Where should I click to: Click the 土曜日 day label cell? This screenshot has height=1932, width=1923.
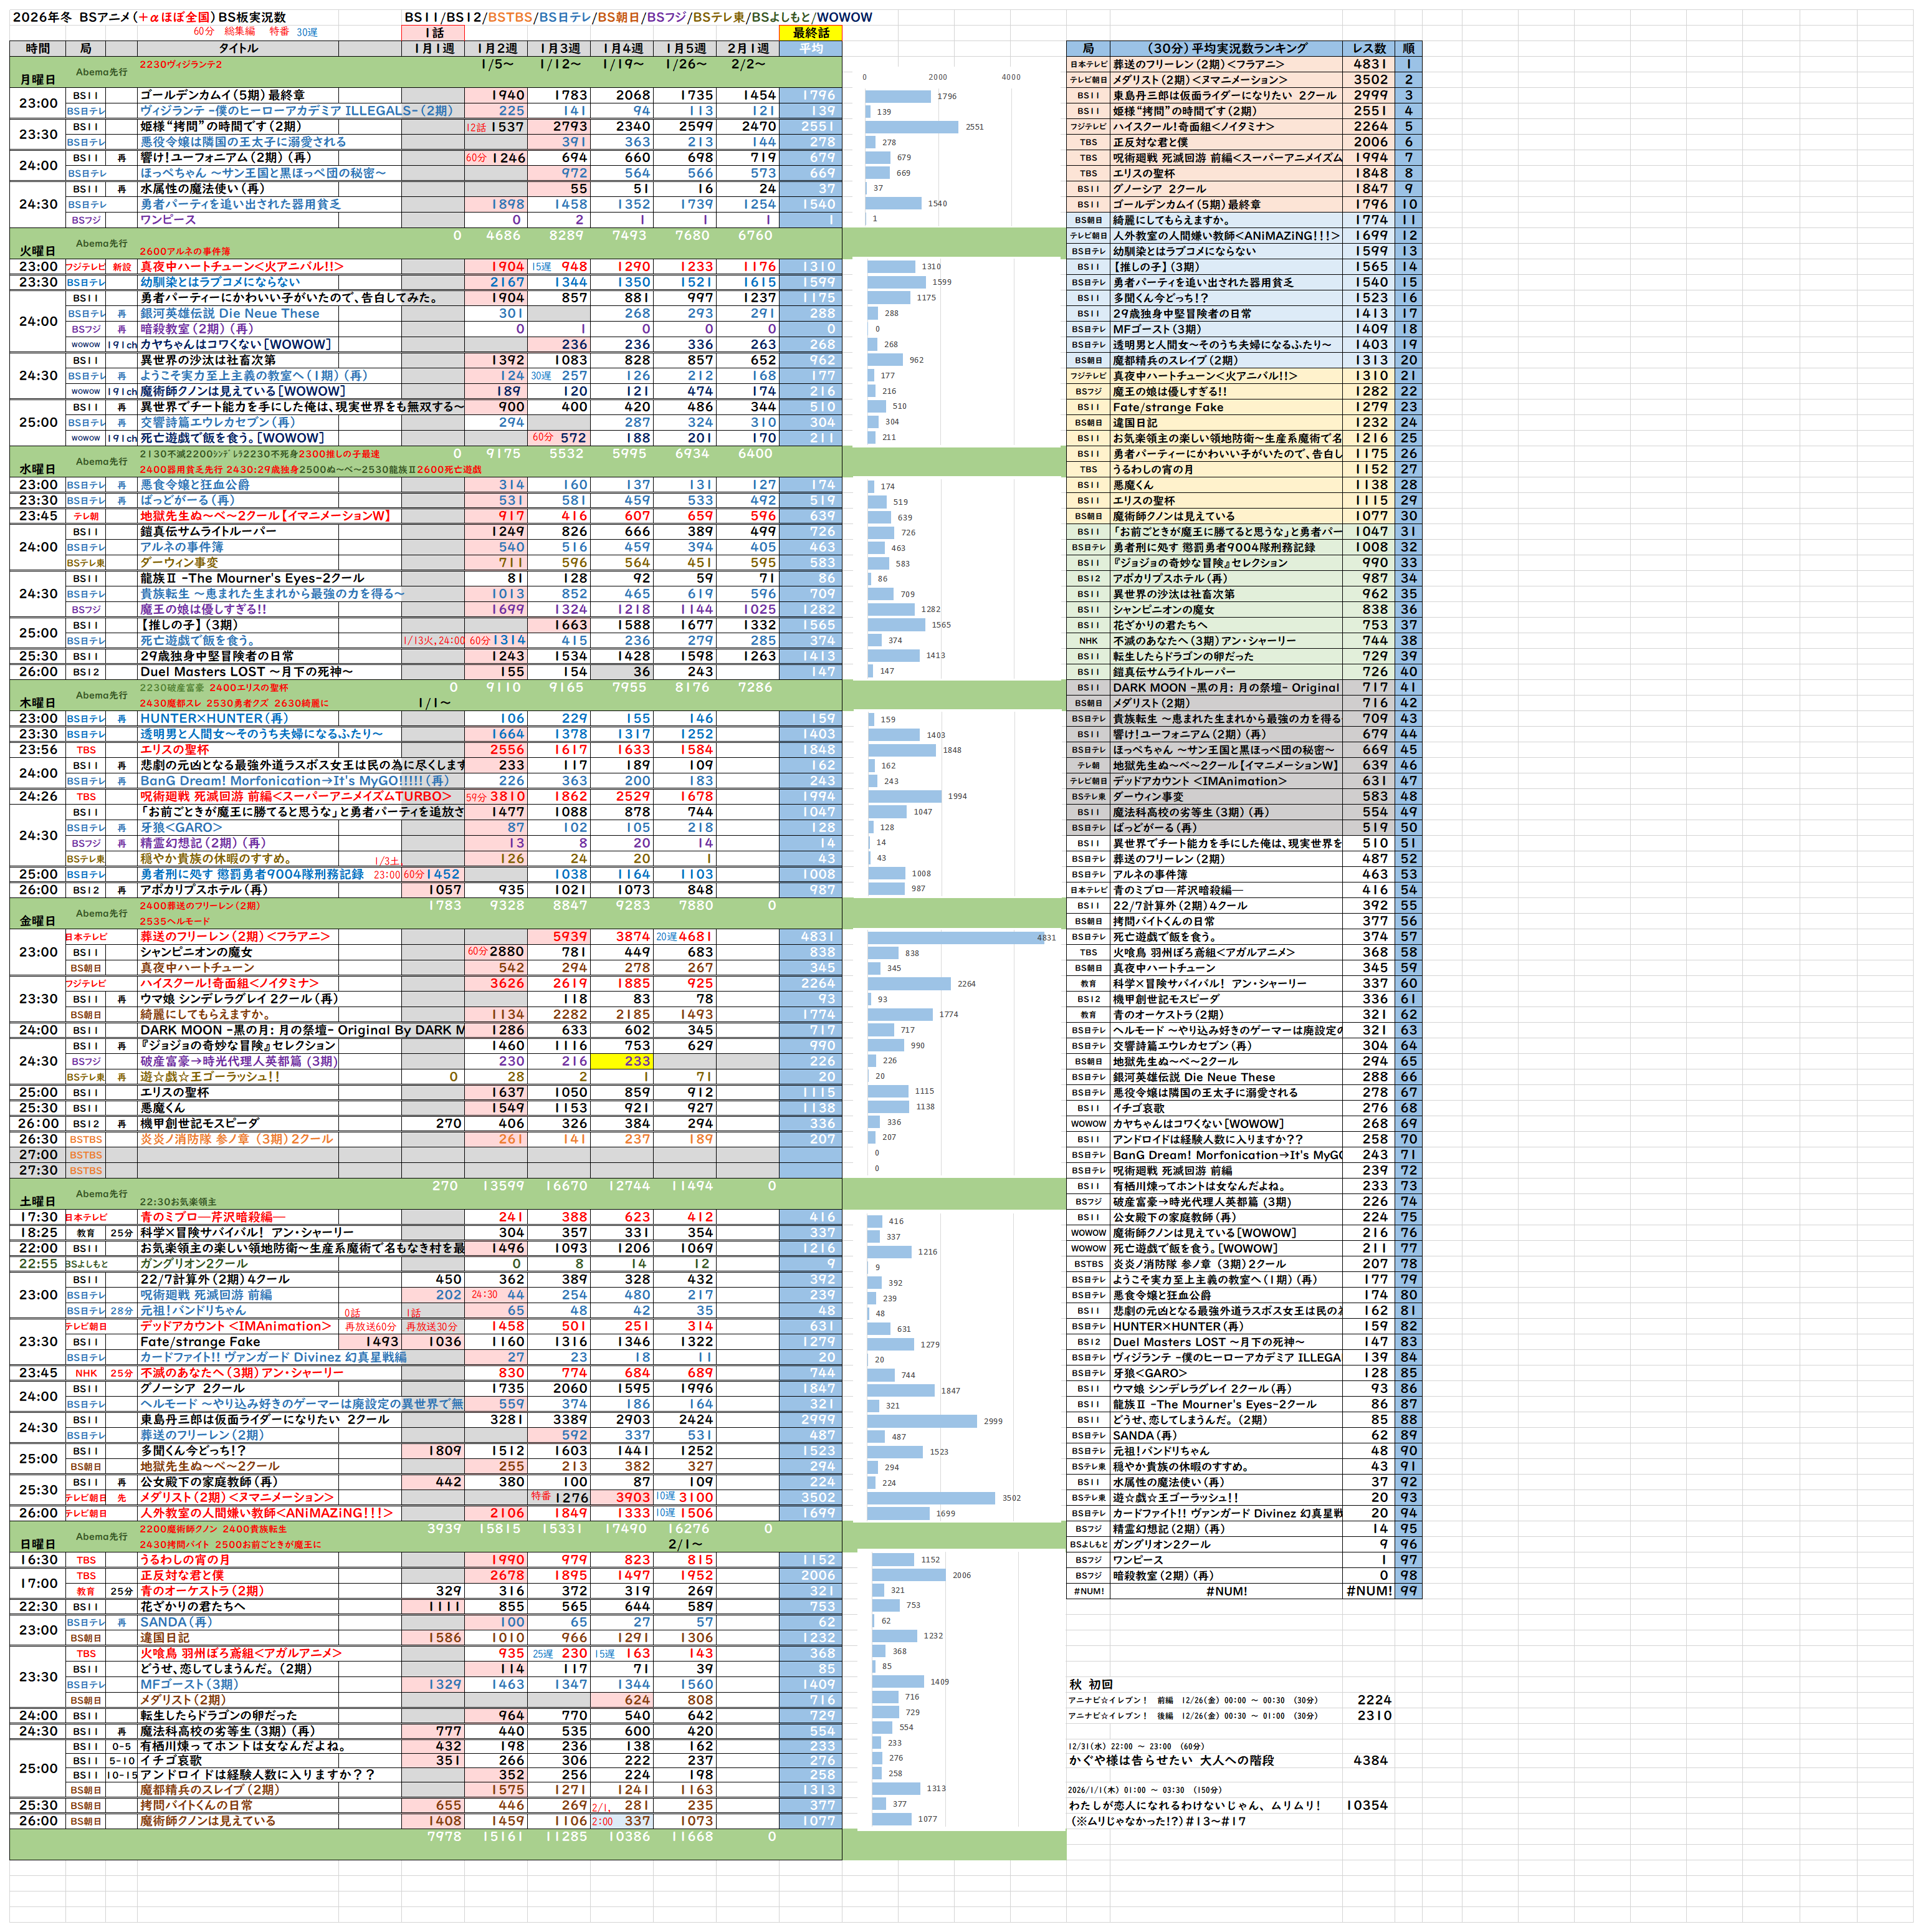point(38,1201)
